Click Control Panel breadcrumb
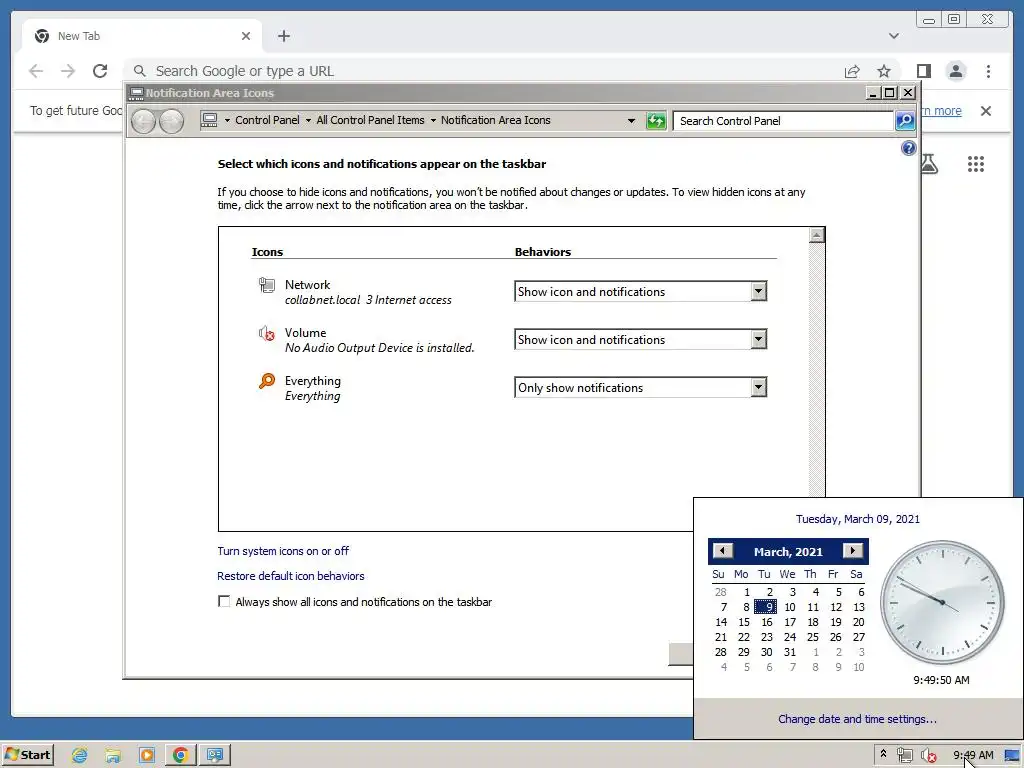The width and height of the screenshot is (1024, 768). (267, 120)
